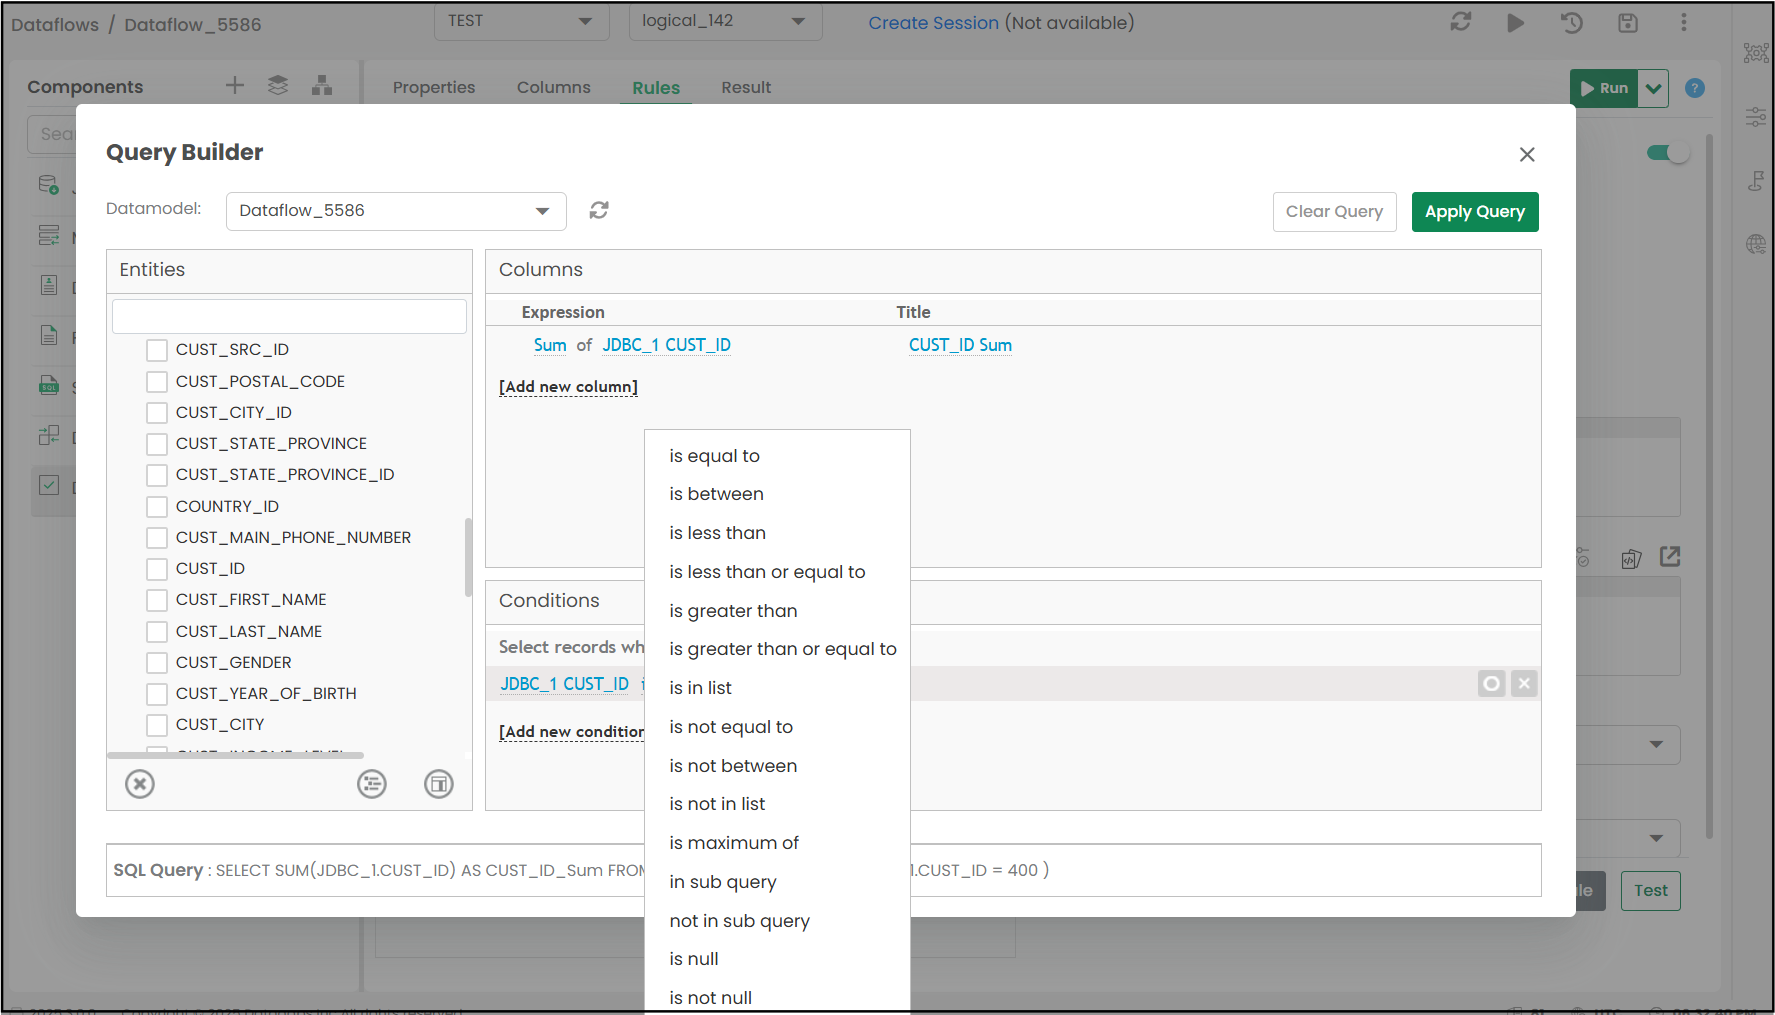Select 'is between' operator option
This screenshot has width=1775, height=1015.
(x=716, y=494)
